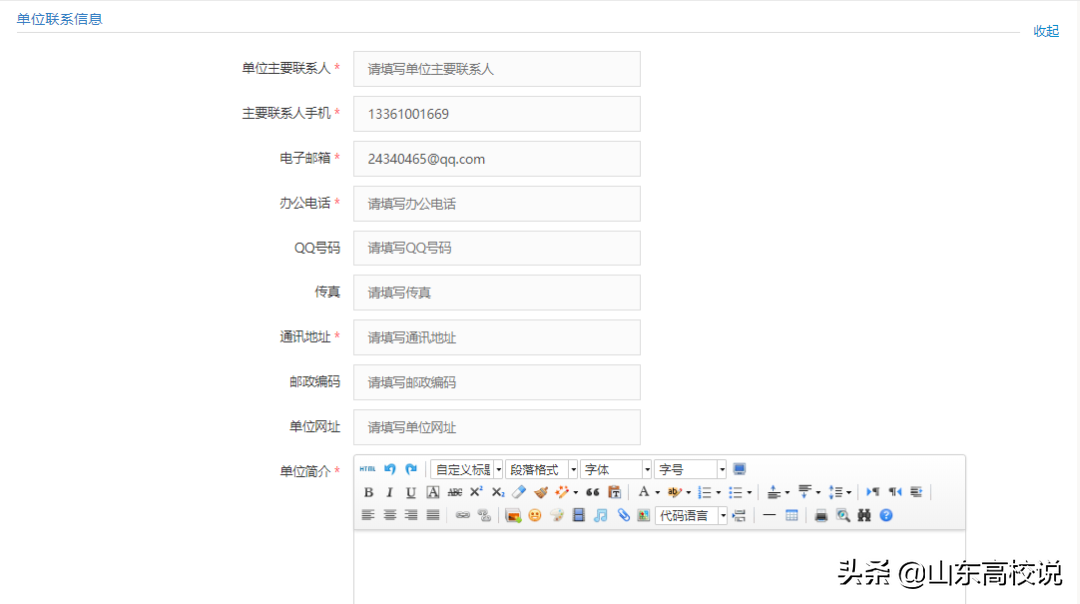
Task: Collapse the section using the 收起 link
Action: pyautogui.click(x=1046, y=31)
